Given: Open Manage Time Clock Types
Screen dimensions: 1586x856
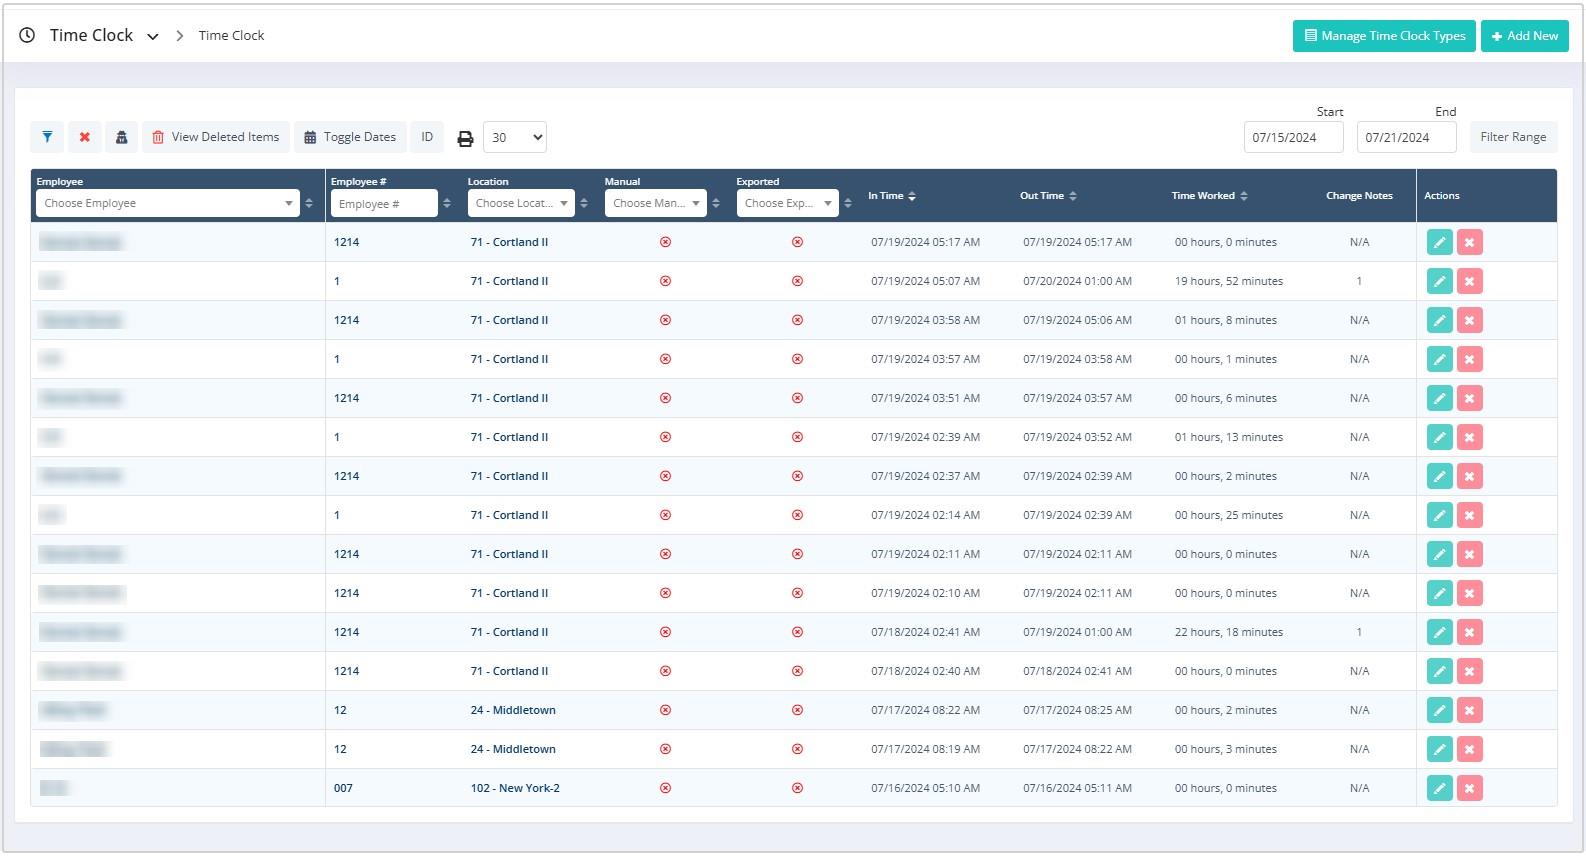Looking at the screenshot, I should point(1384,36).
